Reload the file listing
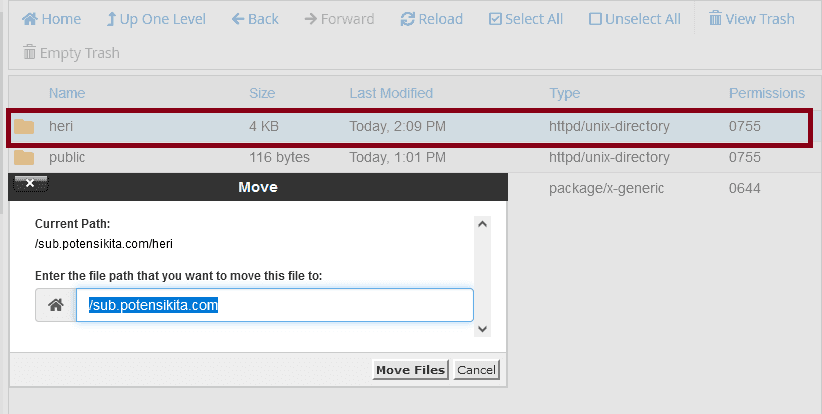The image size is (822, 414). point(431,19)
